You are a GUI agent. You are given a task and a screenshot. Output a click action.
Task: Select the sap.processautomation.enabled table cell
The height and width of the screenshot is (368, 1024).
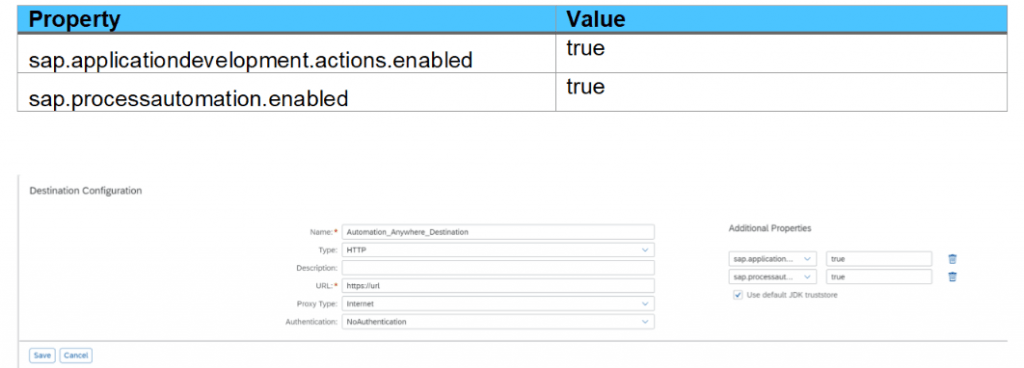click(287, 92)
